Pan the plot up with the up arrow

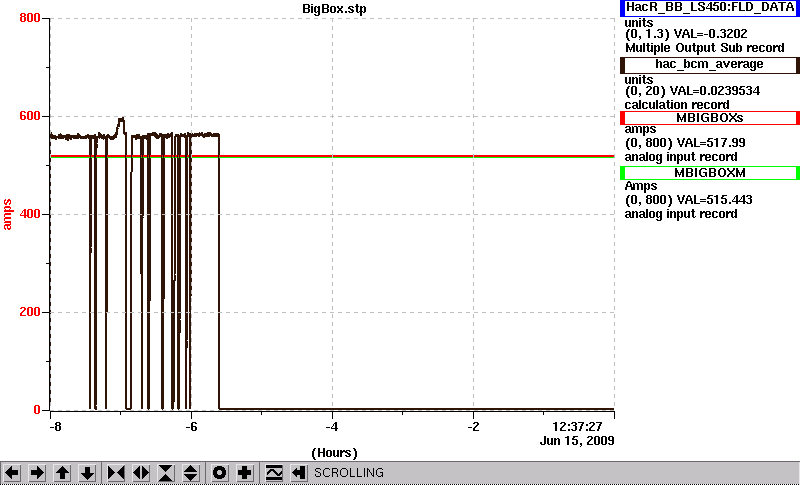62,473
